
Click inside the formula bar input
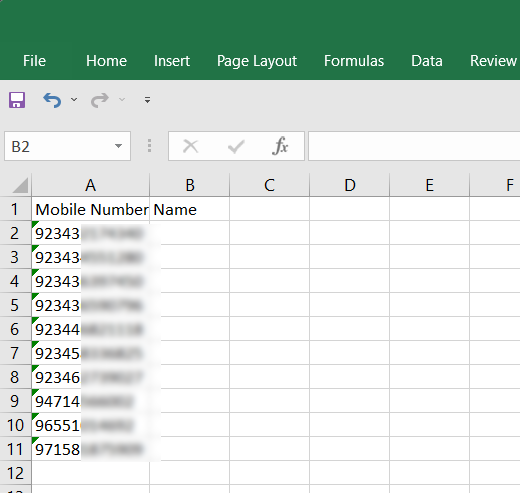coord(414,146)
